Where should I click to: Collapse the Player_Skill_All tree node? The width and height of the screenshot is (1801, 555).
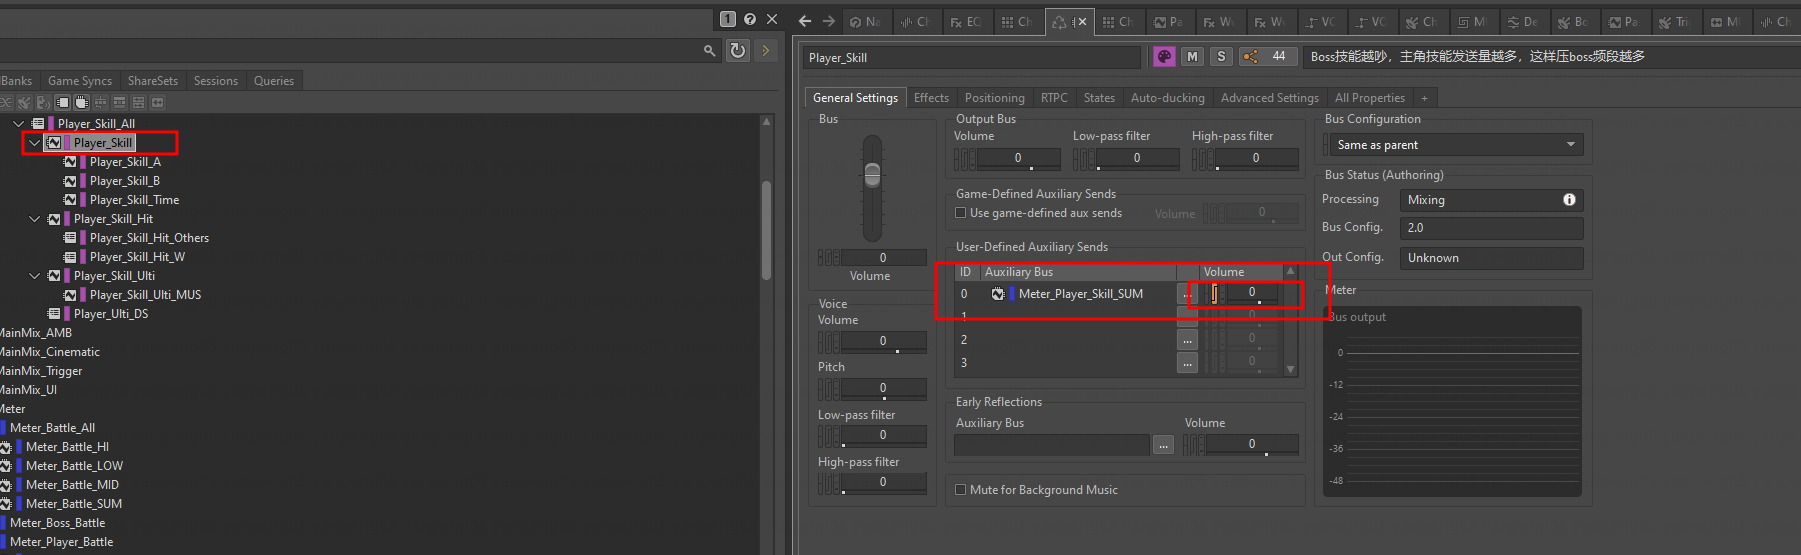(19, 124)
